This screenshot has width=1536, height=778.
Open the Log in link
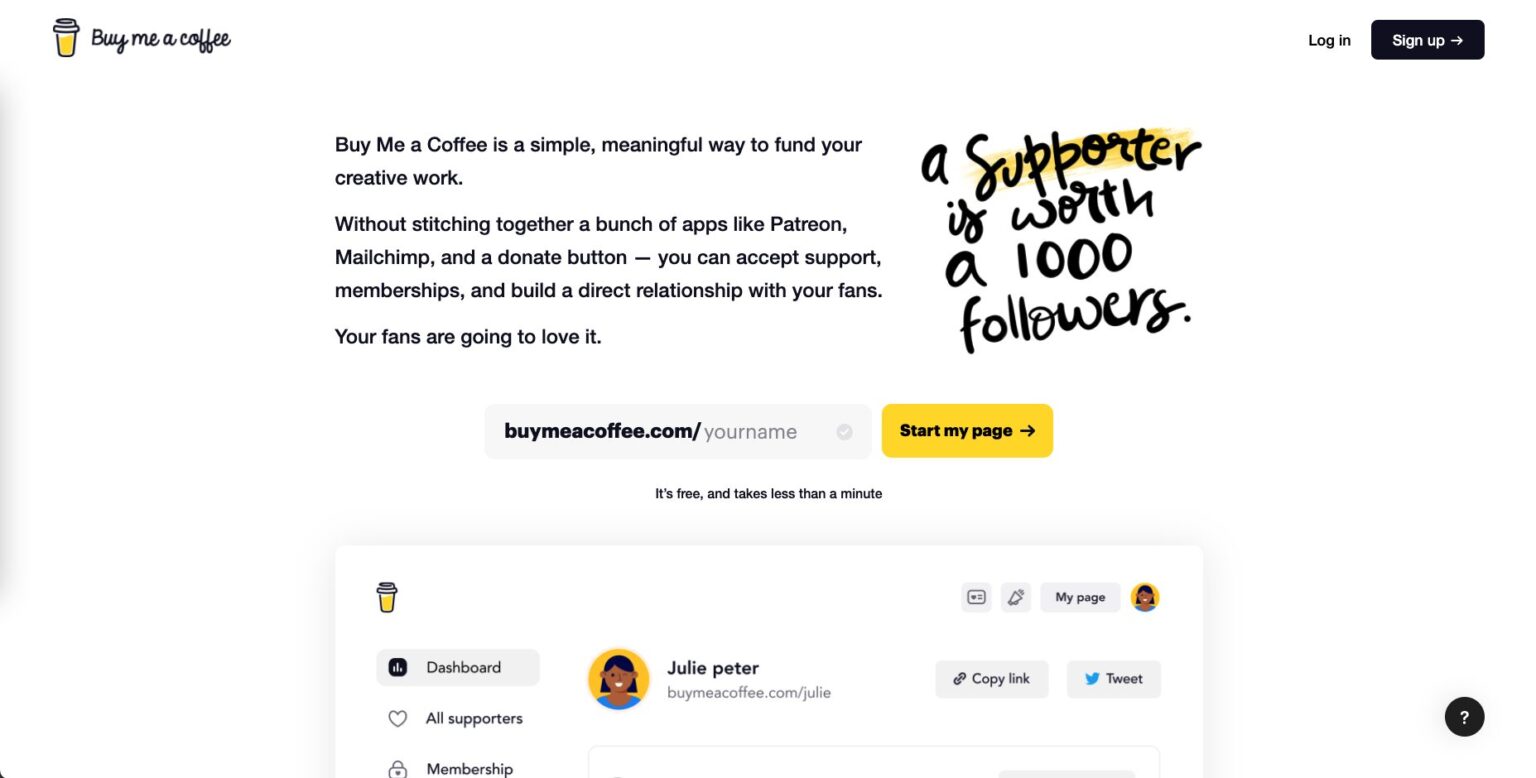(1328, 40)
